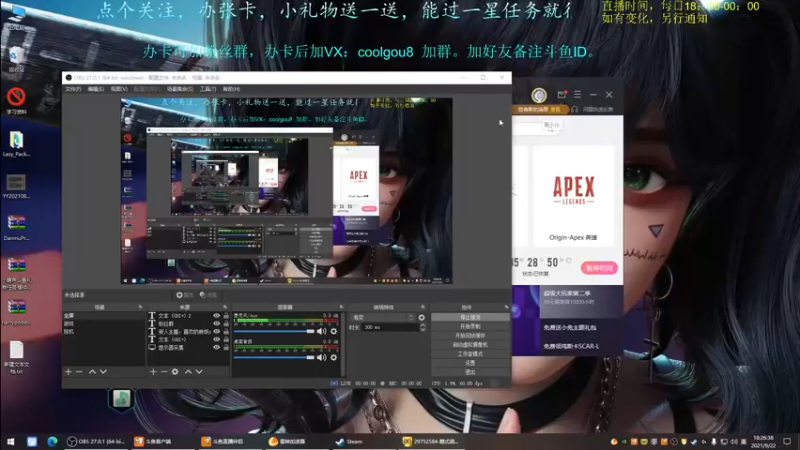Screen dimensions: 800x450
Task: Open scene transition properties gear icon
Action: click(421, 317)
